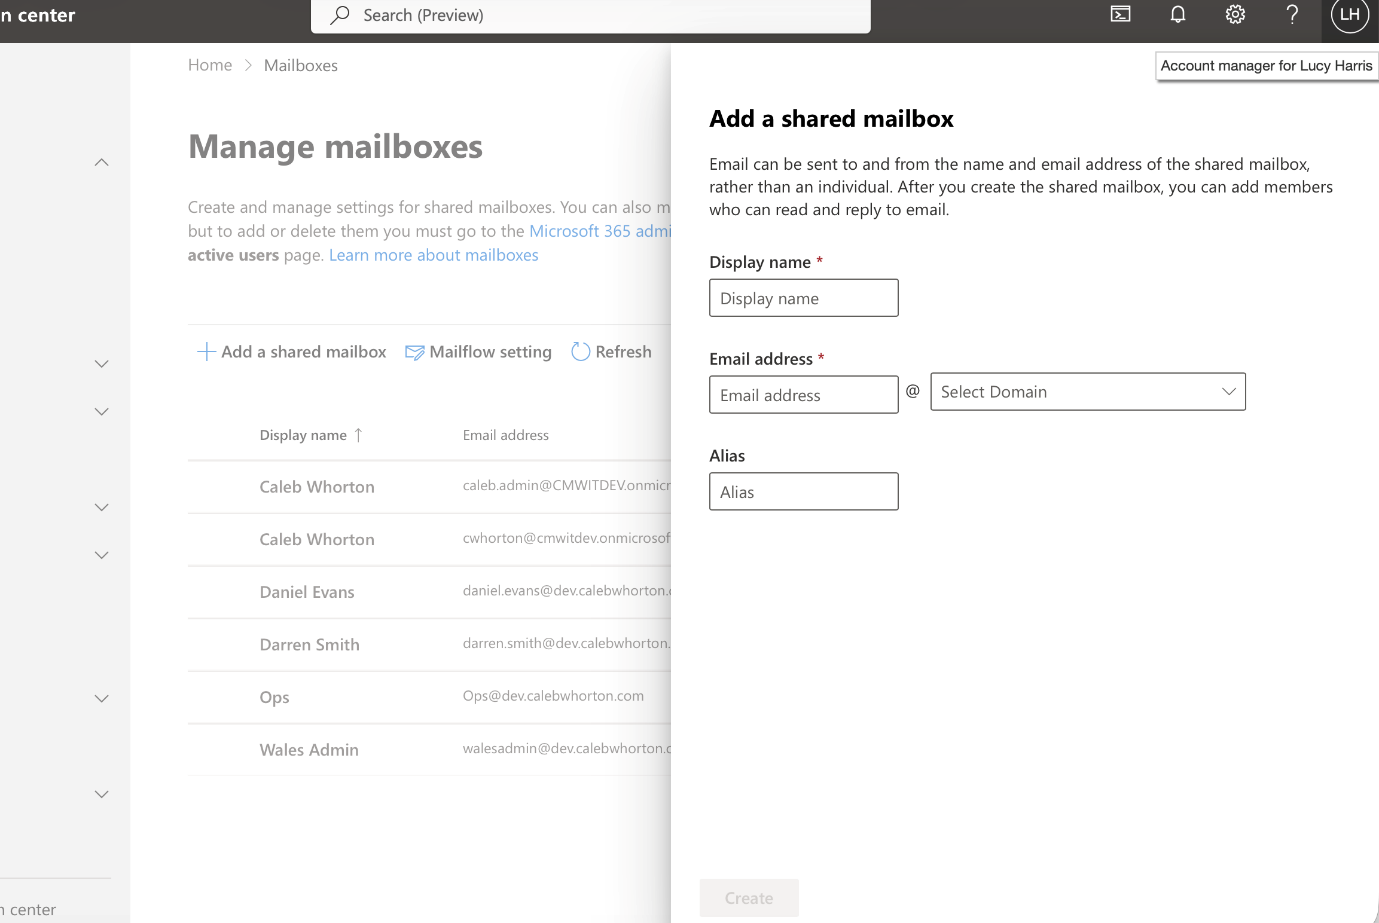Expand the last sidebar section chevron
The width and height of the screenshot is (1379, 923).
click(101, 794)
